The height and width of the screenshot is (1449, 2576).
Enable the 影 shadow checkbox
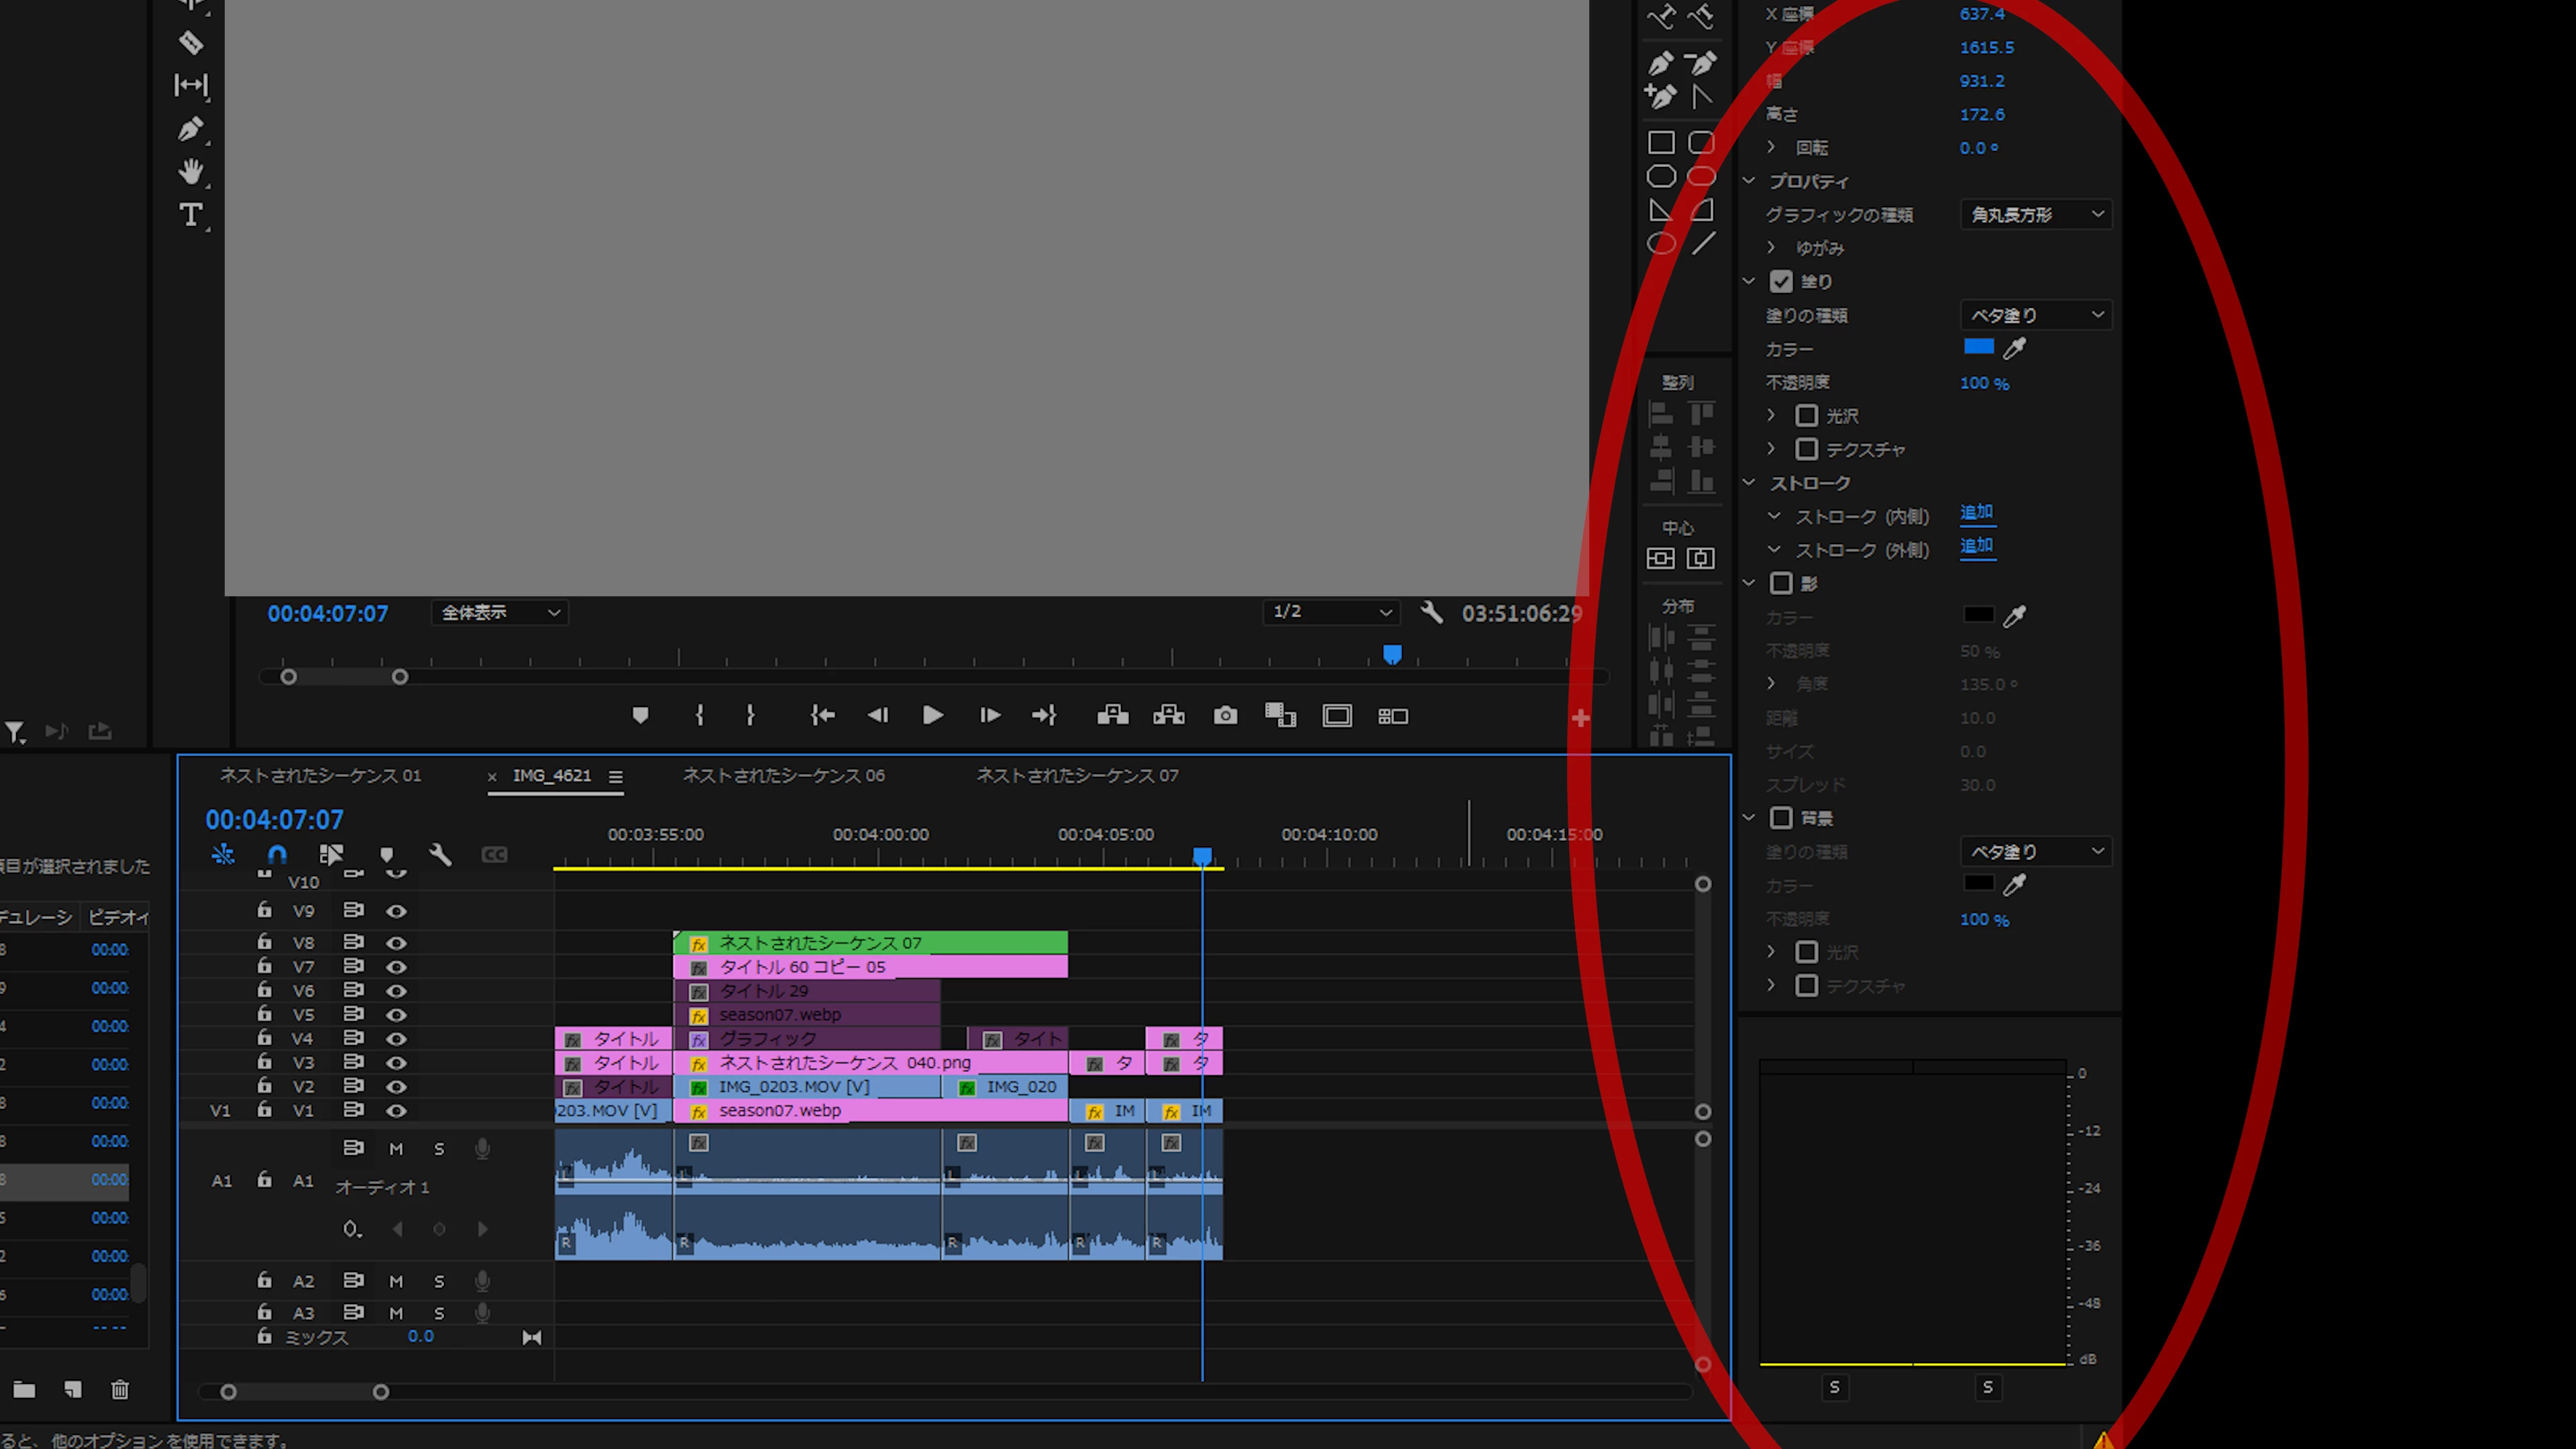(1781, 583)
